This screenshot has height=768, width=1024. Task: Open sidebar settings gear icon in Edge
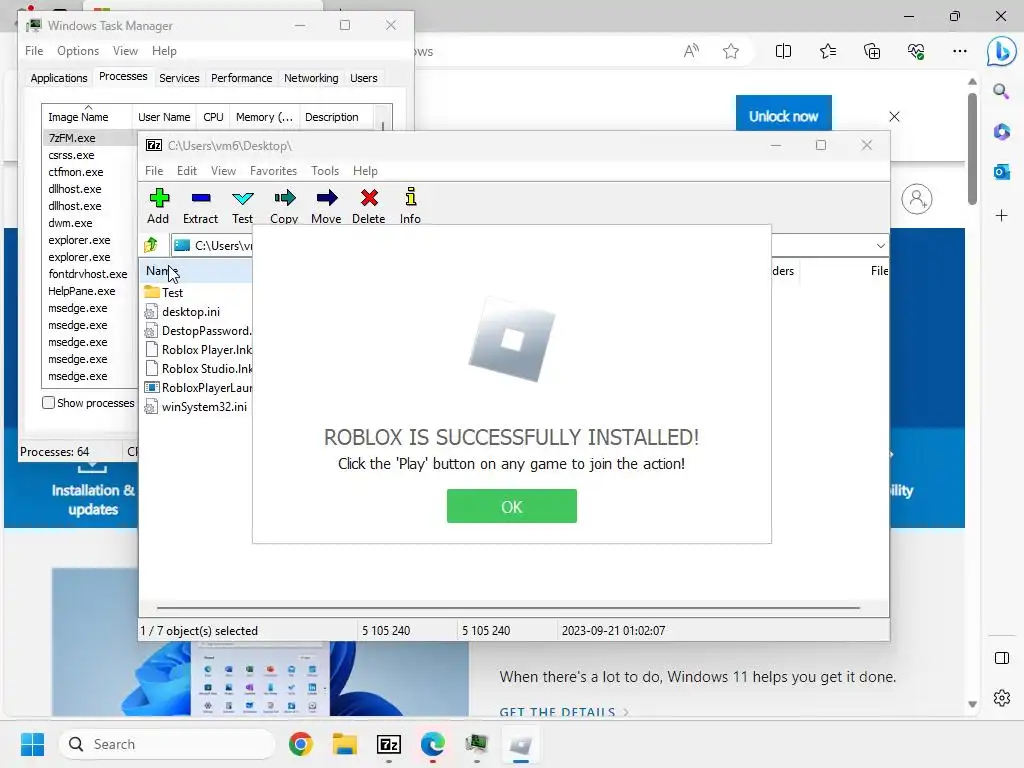1001,698
